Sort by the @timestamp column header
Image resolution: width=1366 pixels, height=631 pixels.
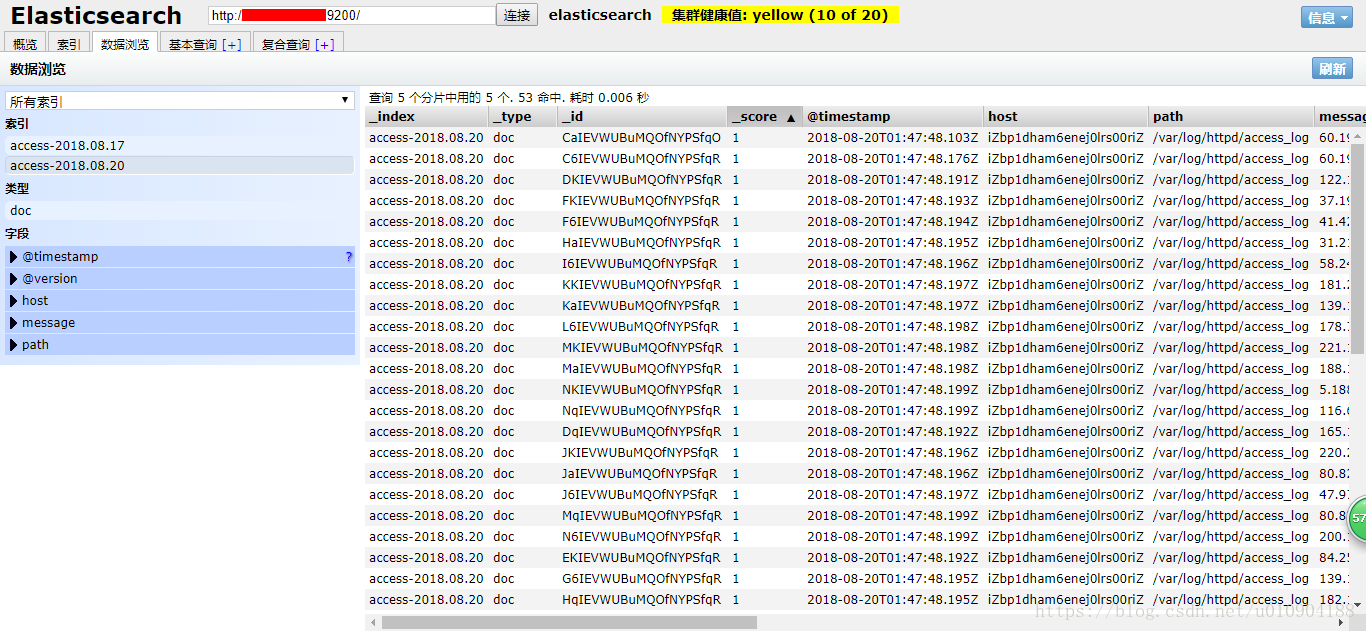click(x=893, y=116)
